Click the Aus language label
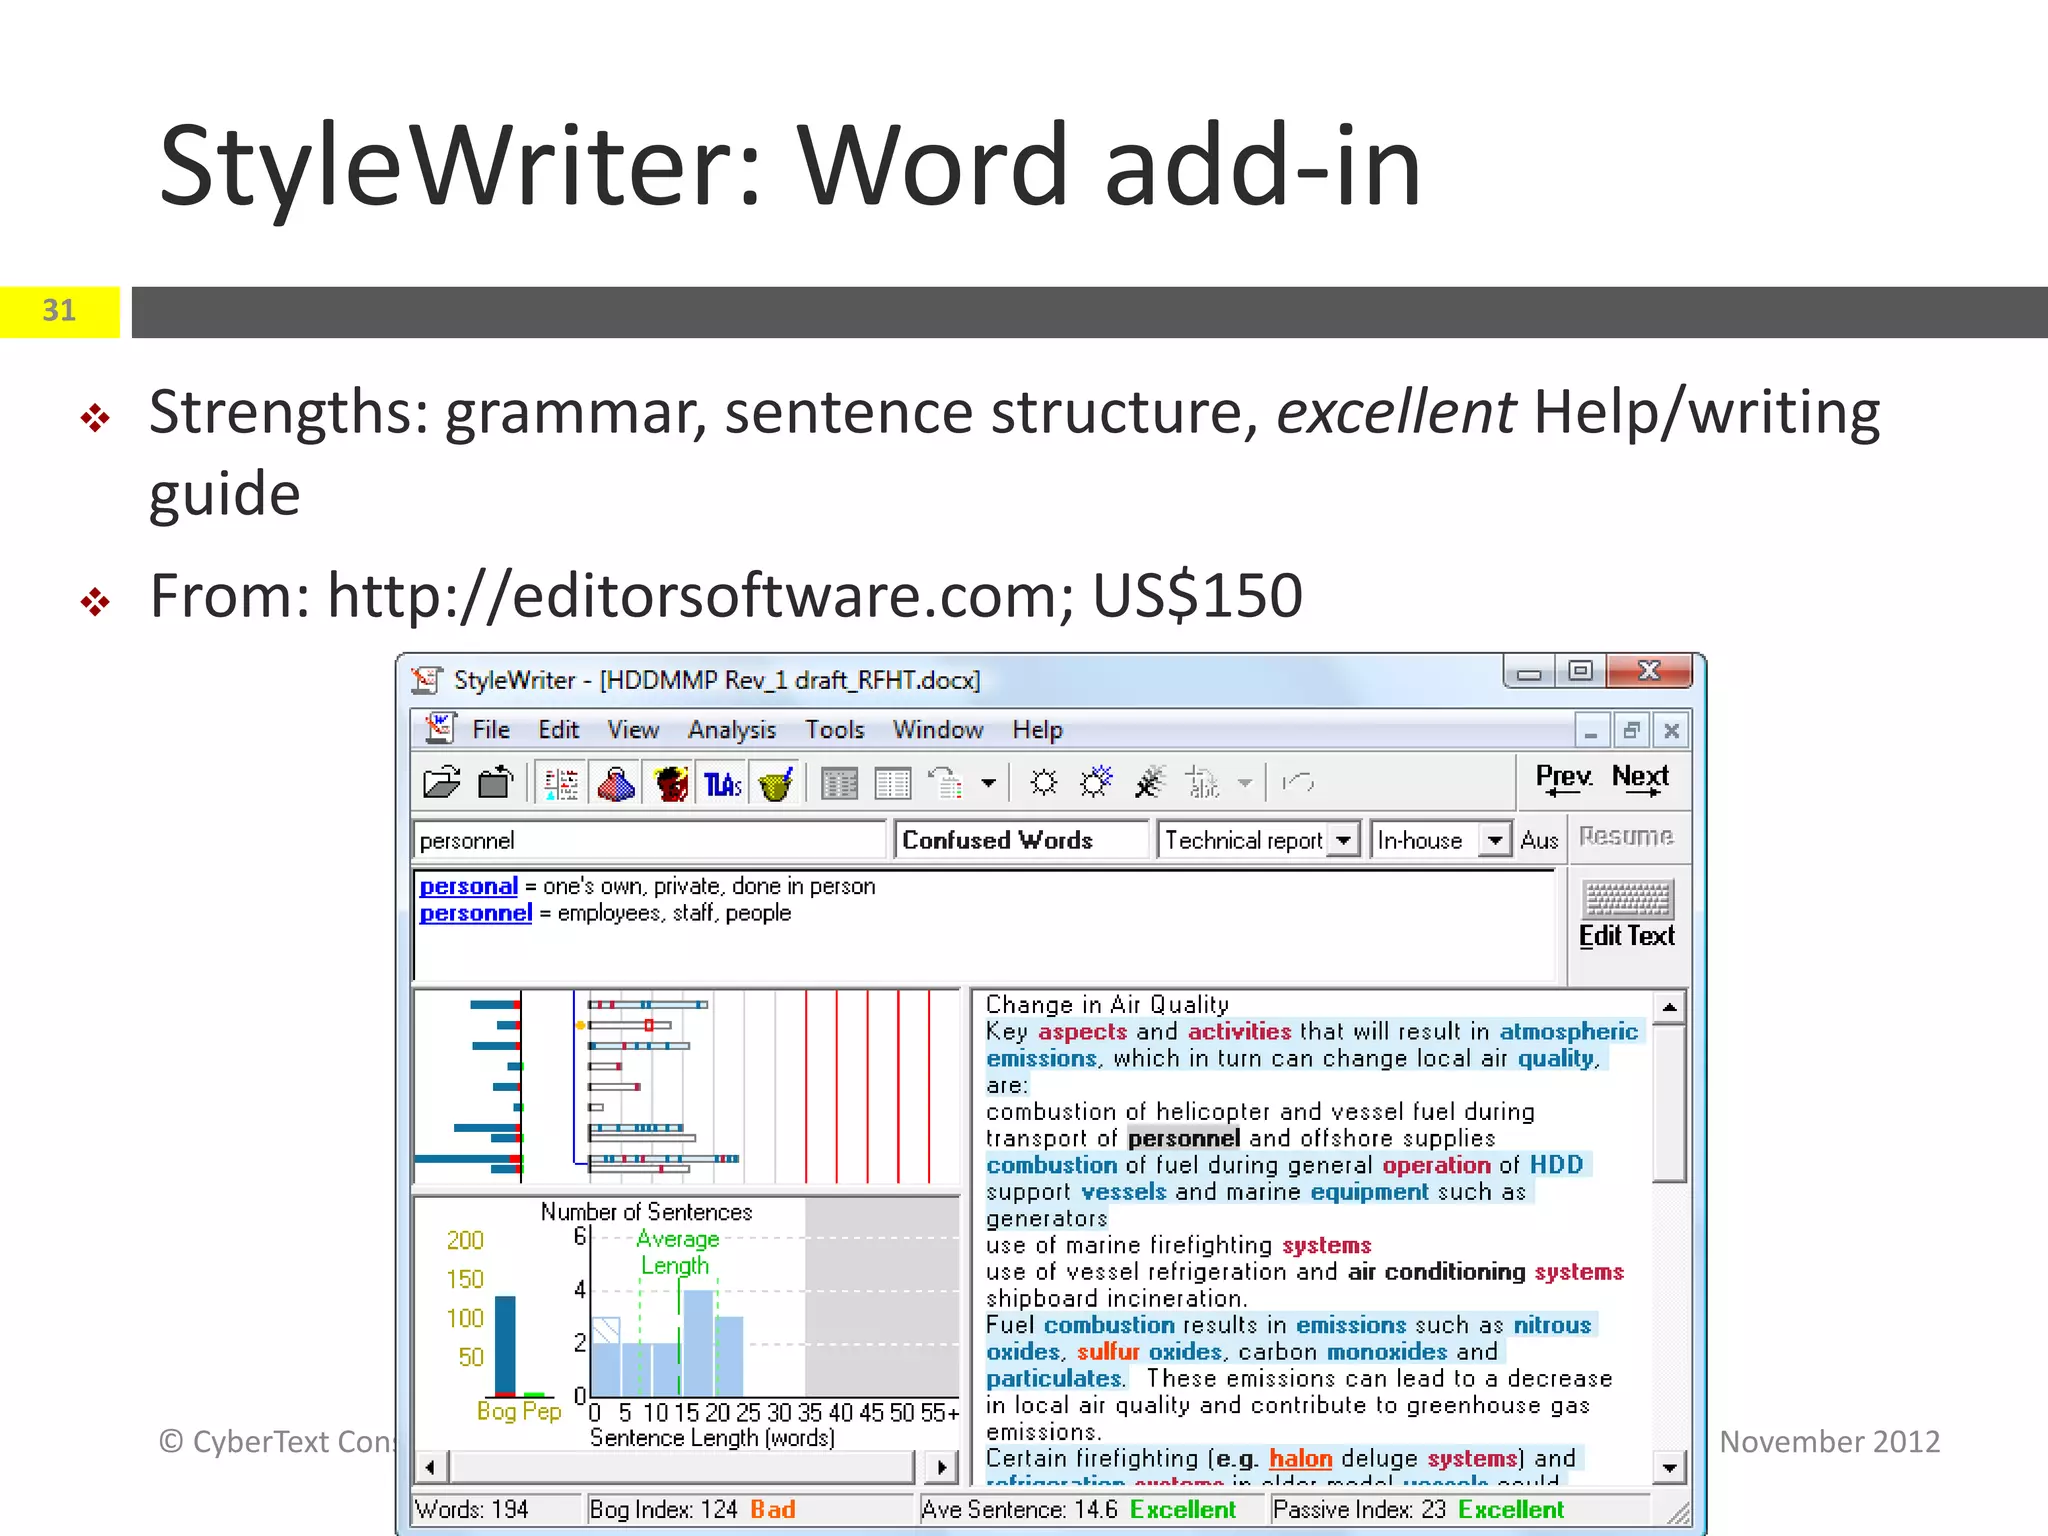The image size is (2048, 1536). pyautogui.click(x=1539, y=841)
